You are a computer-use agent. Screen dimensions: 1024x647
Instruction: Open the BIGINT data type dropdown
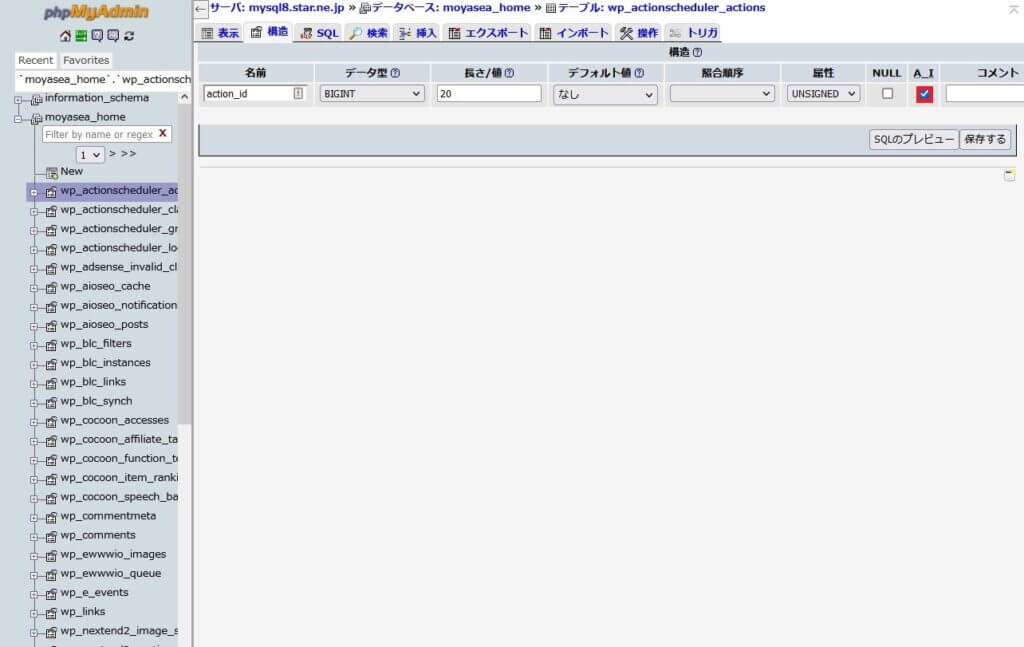pyautogui.click(x=372, y=94)
